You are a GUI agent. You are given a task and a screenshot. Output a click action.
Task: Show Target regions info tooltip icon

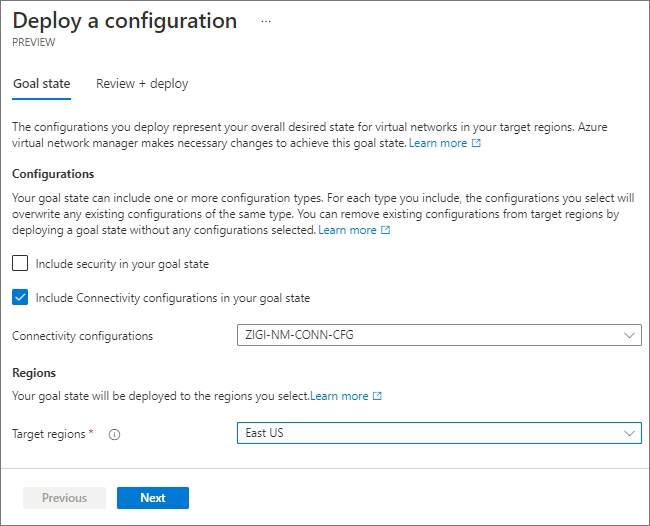114,434
